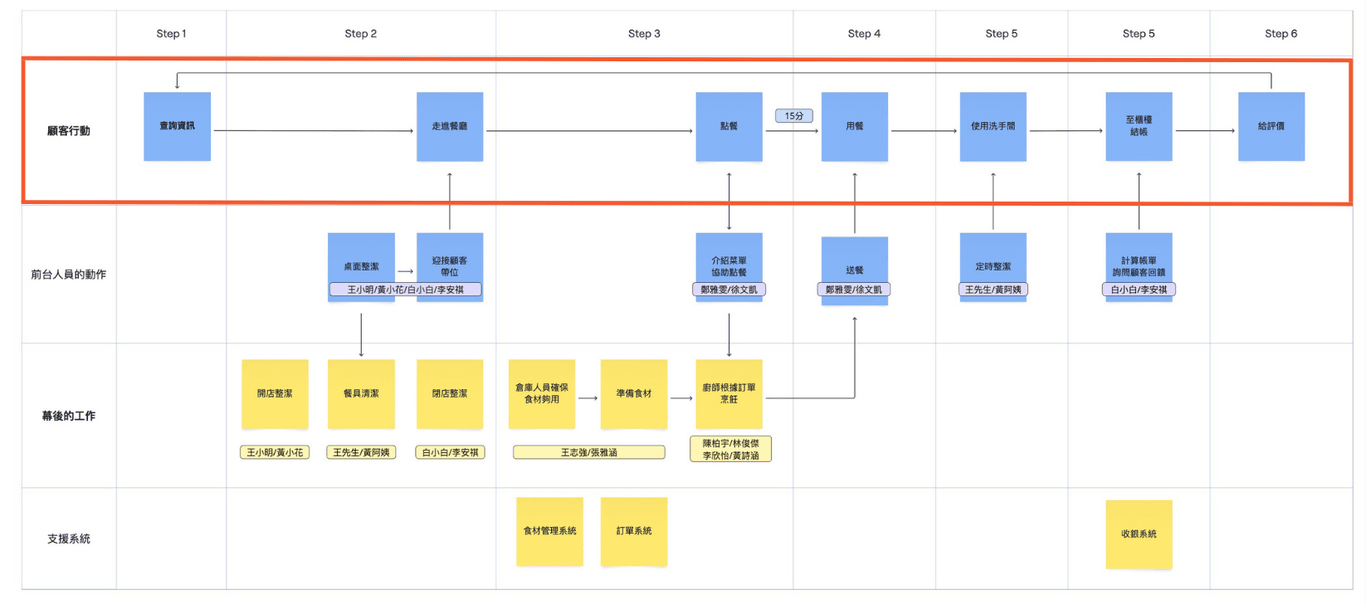Select the 計算帳單詢問顧客回饋 note
This screenshot has width=1366, height=604.
tap(1138, 266)
